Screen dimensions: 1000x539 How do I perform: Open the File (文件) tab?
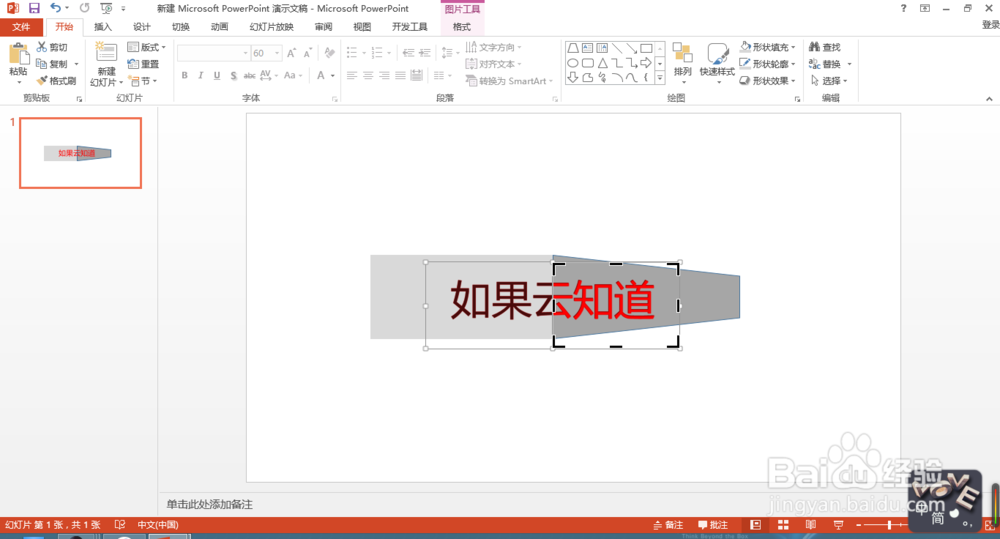point(21,27)
